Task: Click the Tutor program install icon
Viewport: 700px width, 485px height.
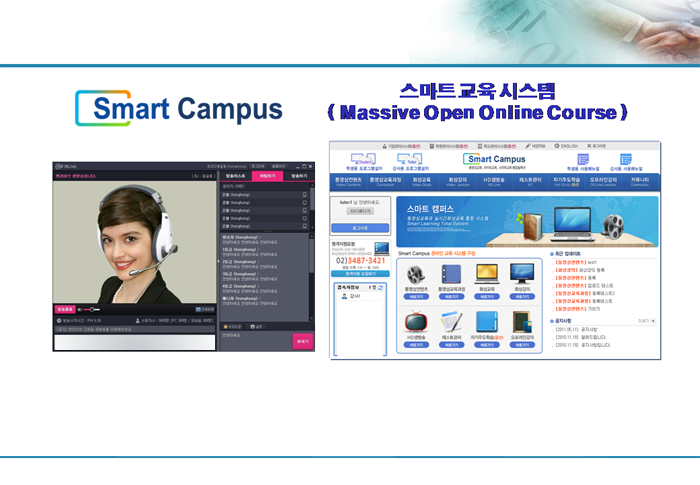Action: pos(410,159)
